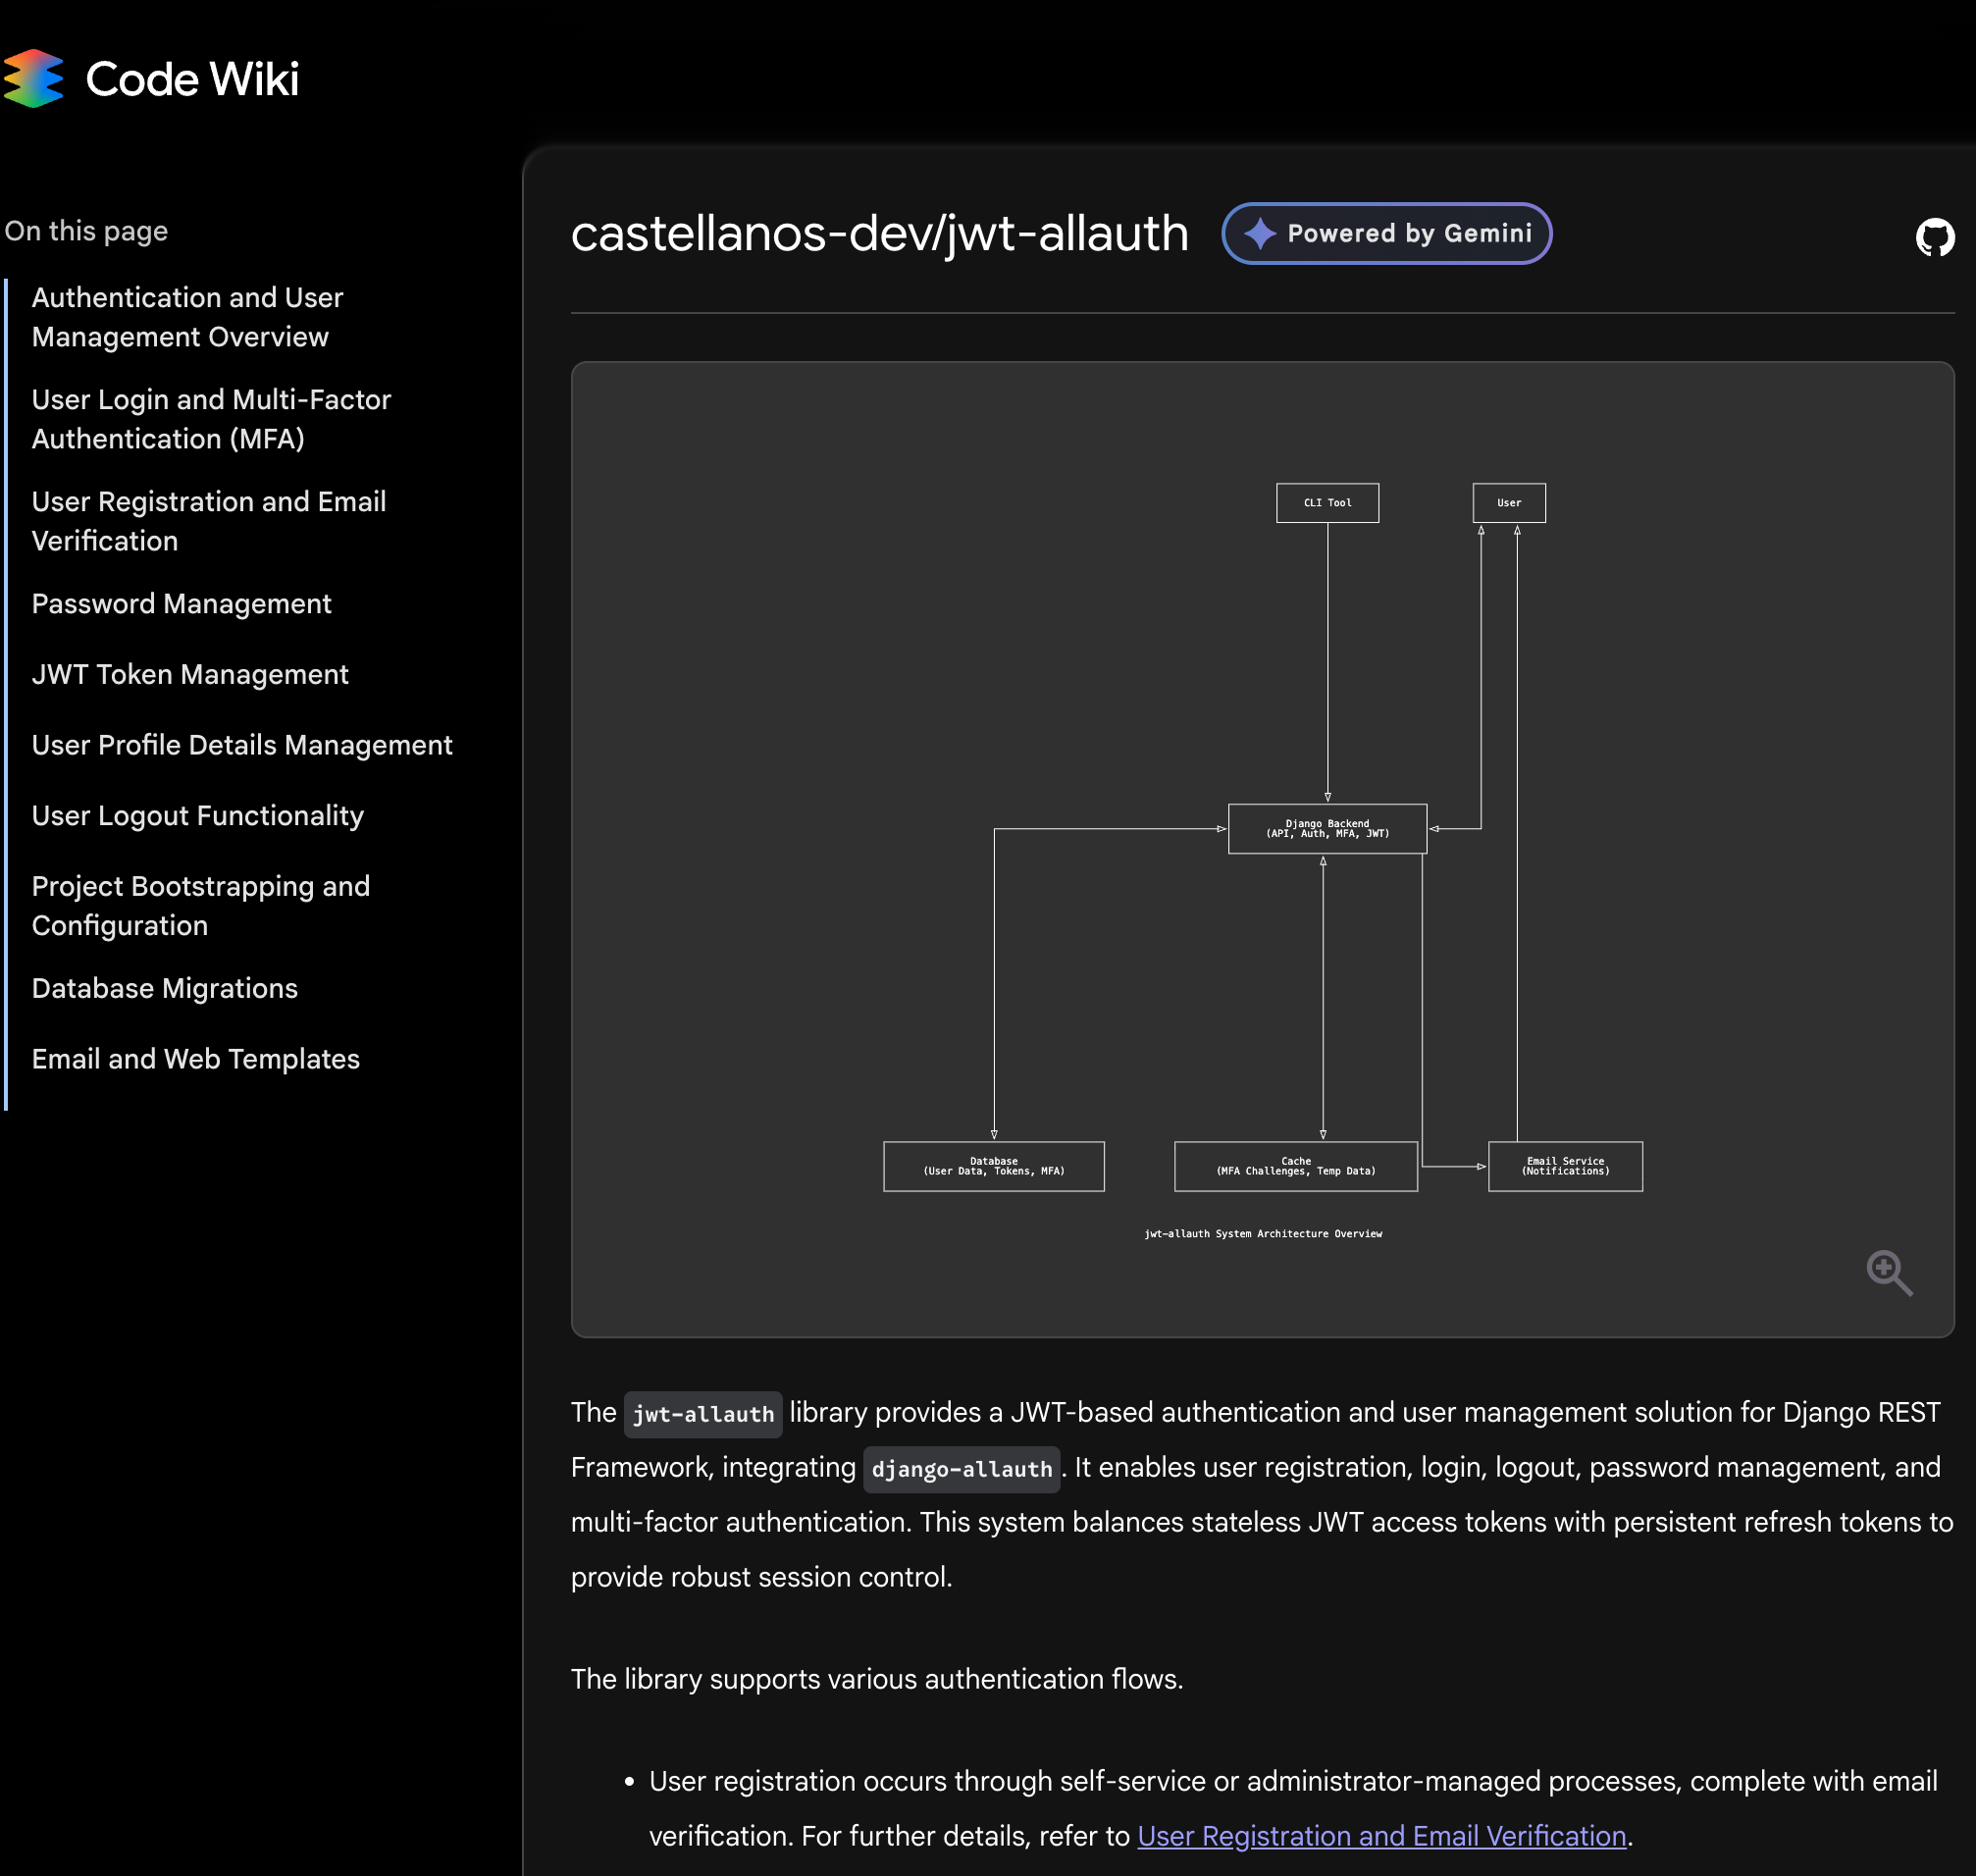Open Email and Web Templates section
The height and width of the screenshot is (1876, 1976).
[x=195, y=1059]
